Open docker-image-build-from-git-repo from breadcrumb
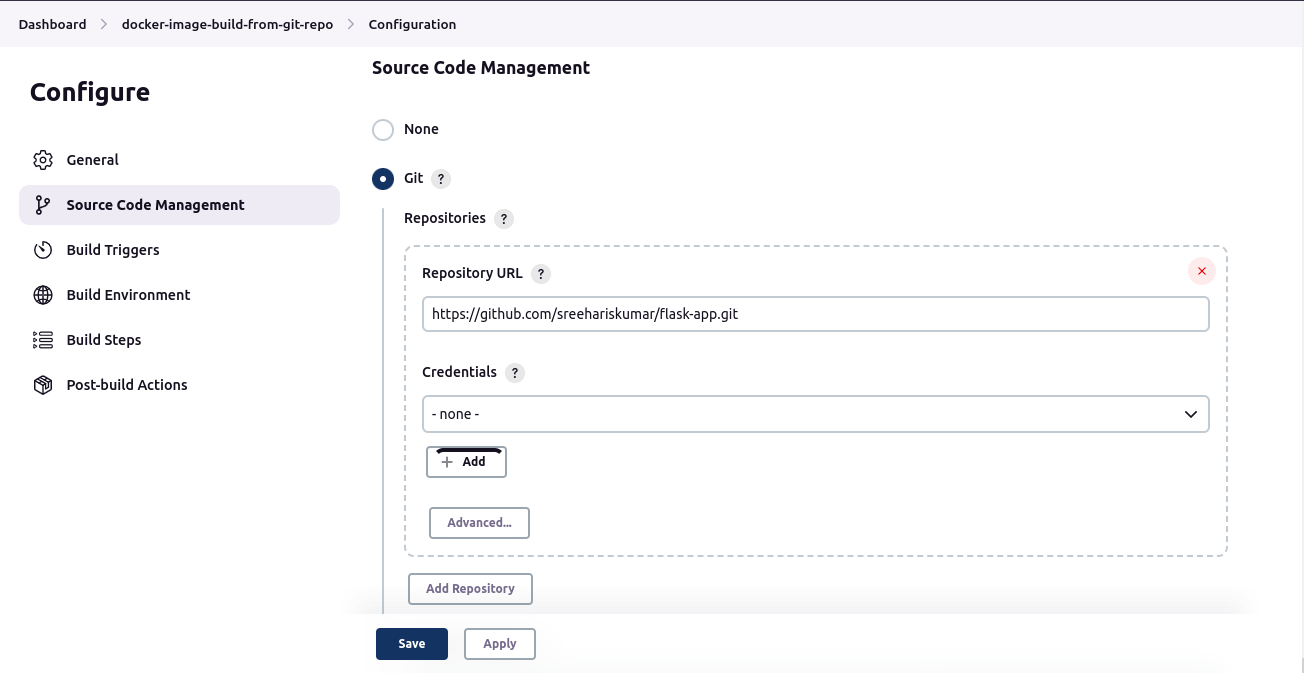This screenshot has width=1304, height=673. [x=227, y=24]
